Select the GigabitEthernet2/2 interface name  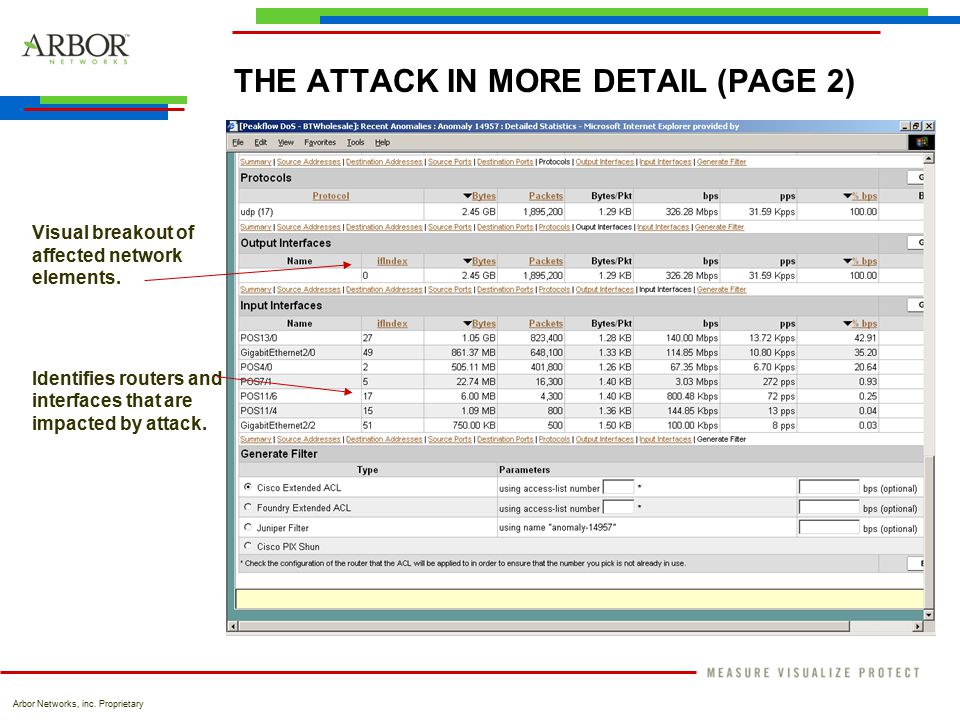click(277, 426)
